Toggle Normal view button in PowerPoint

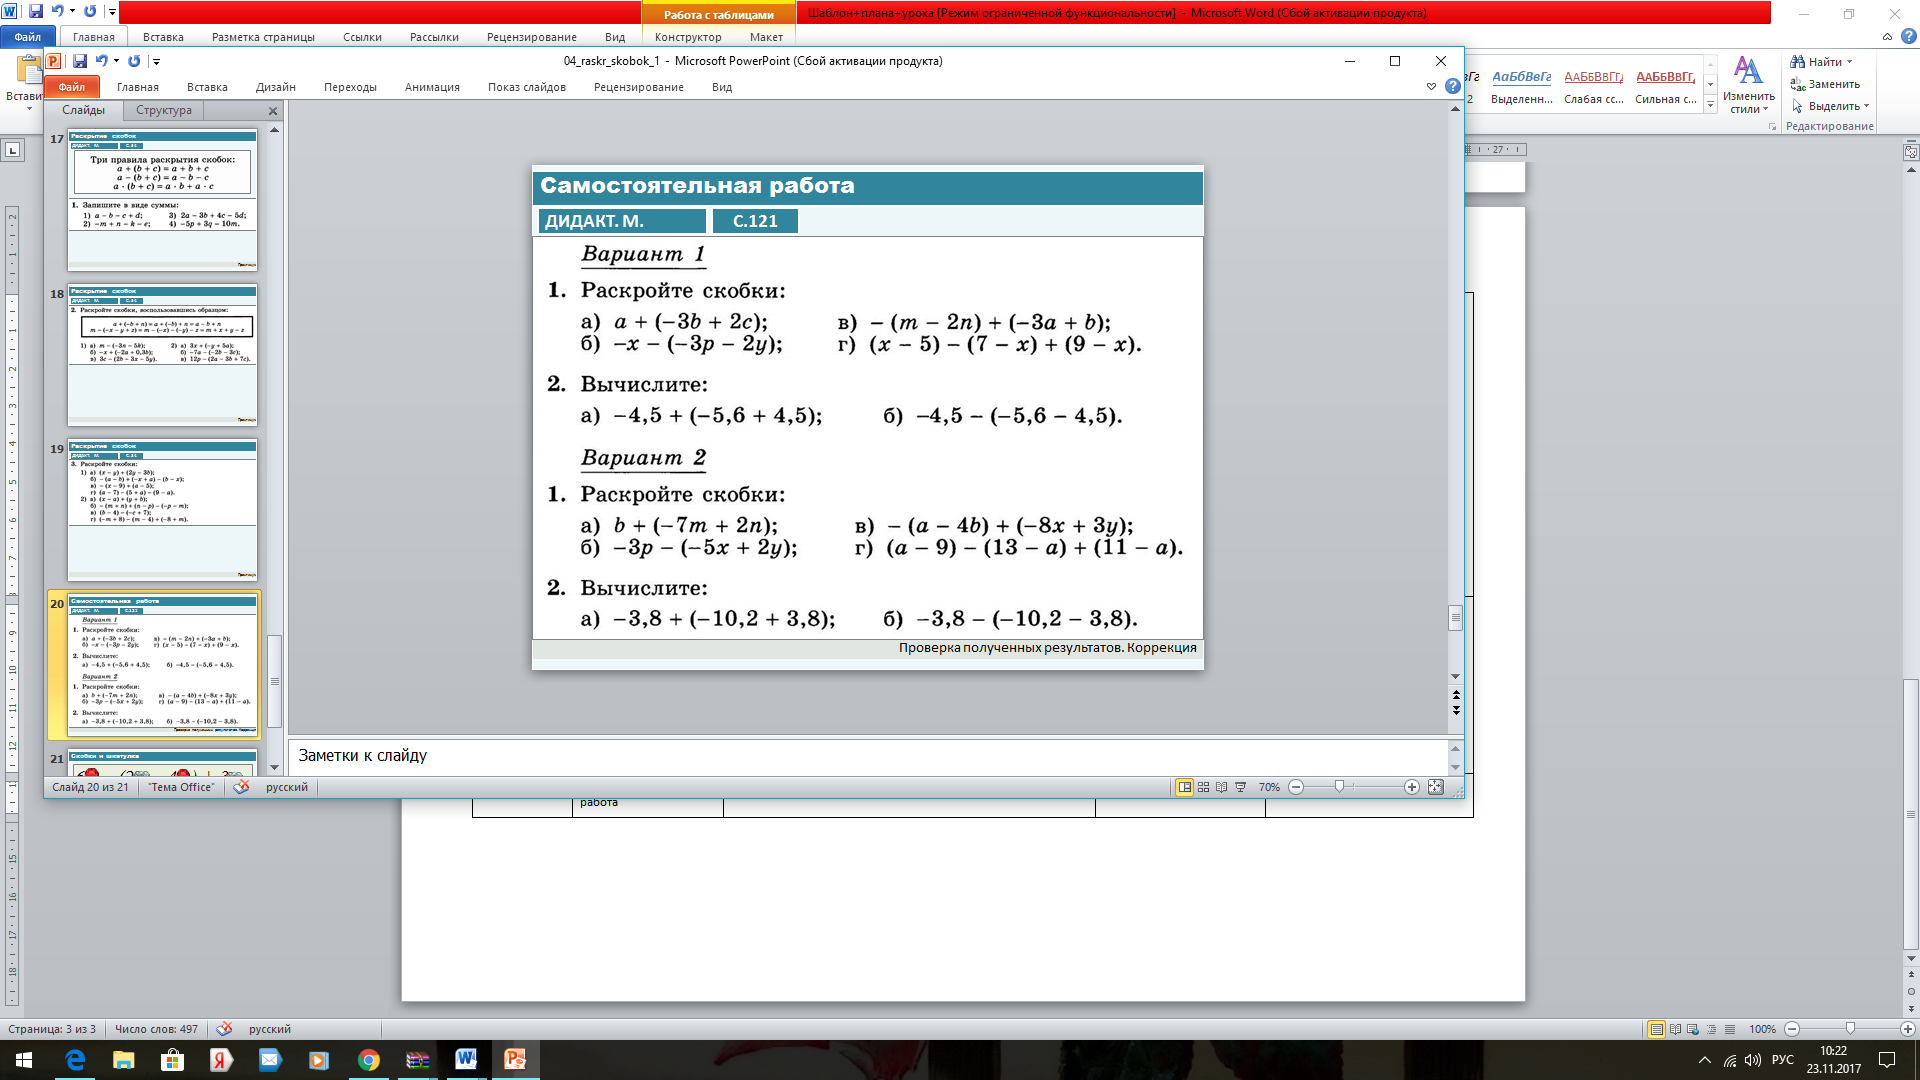coord(1185,787)
